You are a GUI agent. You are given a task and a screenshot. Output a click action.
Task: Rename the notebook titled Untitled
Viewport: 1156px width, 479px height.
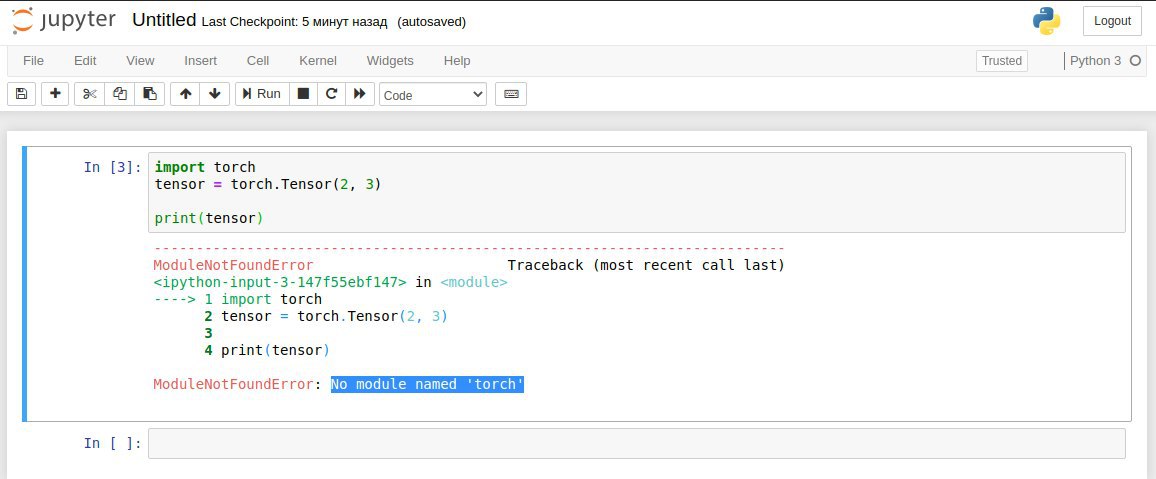click(164, 20)
